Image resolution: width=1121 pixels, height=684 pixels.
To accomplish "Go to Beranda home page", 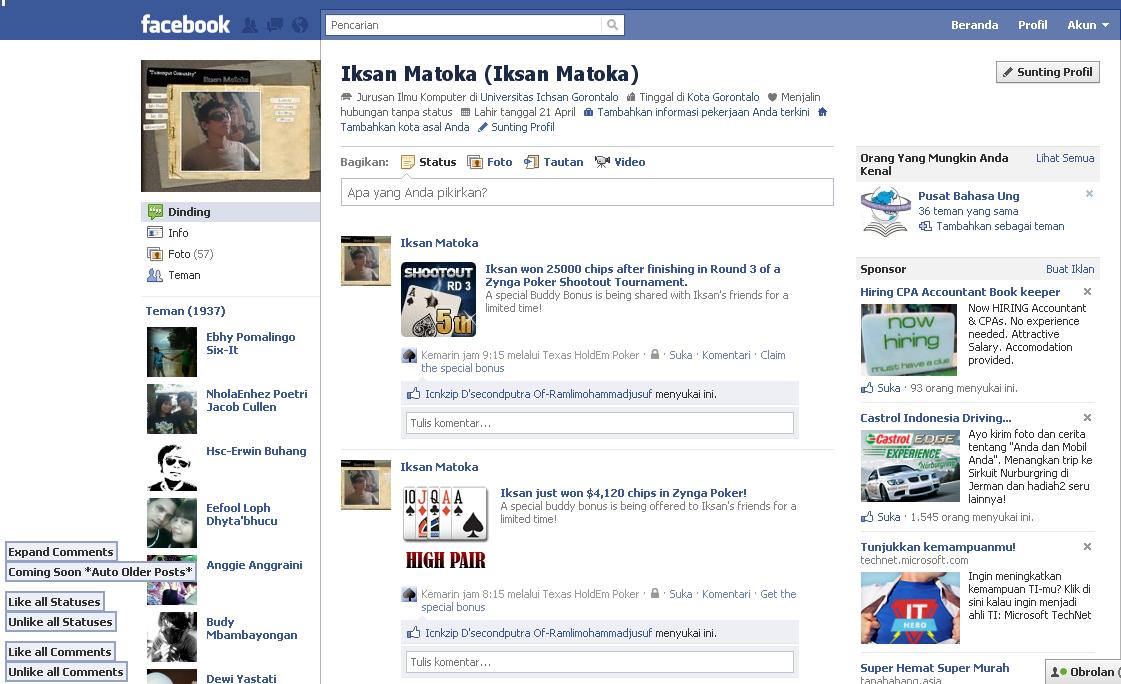I will pyautogui.click(x=974, y=25).
